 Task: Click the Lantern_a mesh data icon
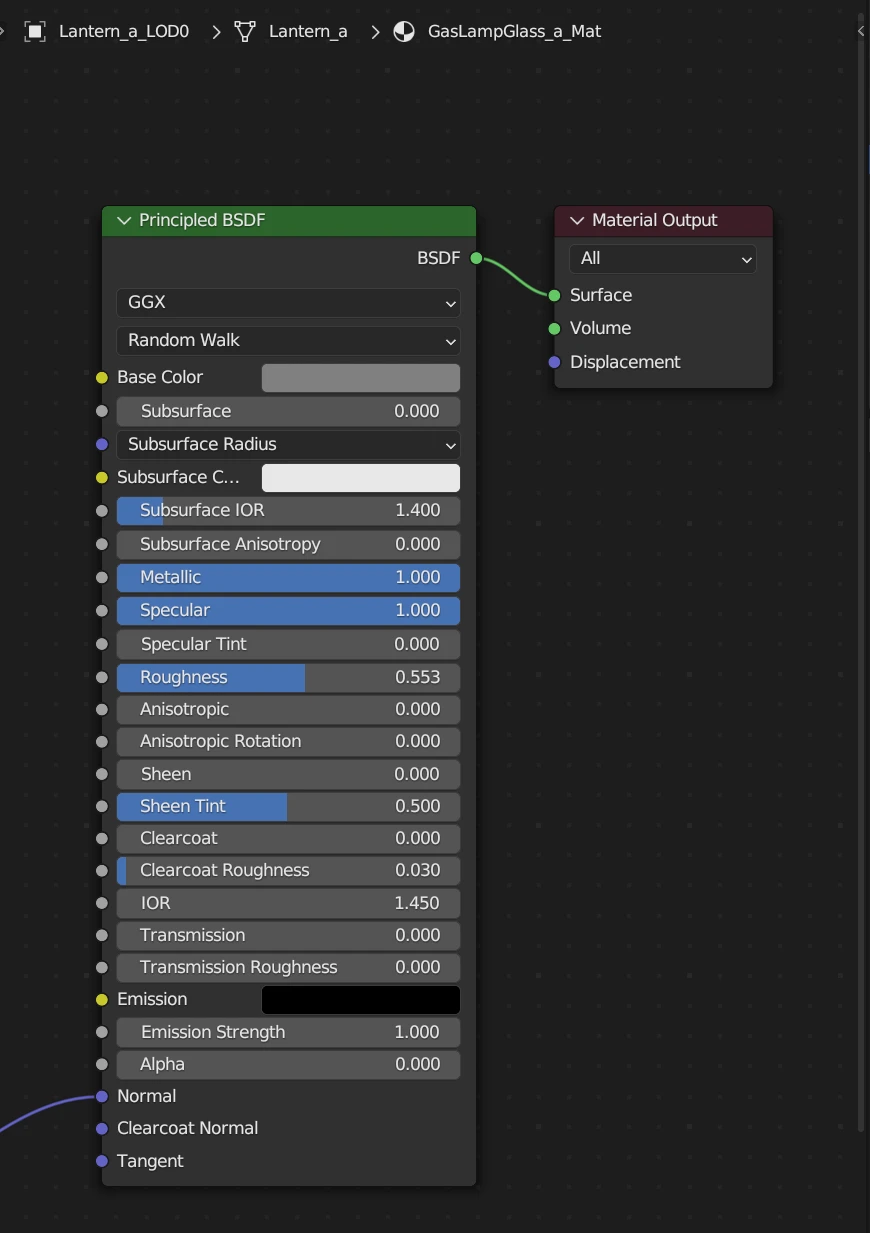(x=245, y=32)
